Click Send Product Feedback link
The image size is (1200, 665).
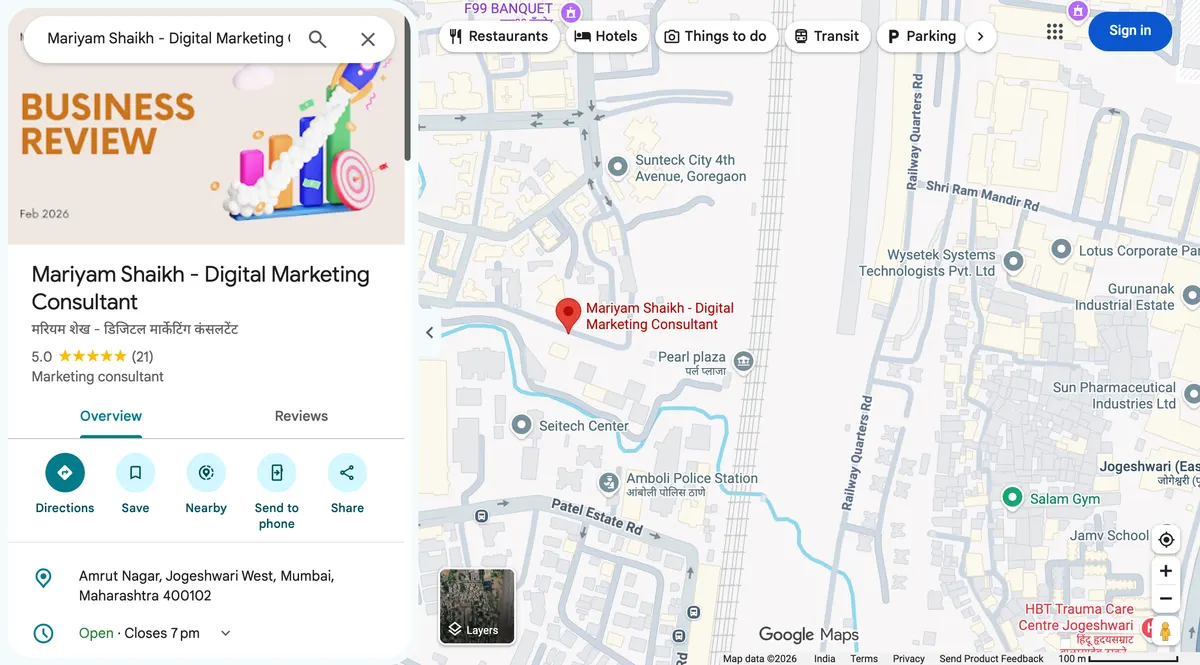991,658
